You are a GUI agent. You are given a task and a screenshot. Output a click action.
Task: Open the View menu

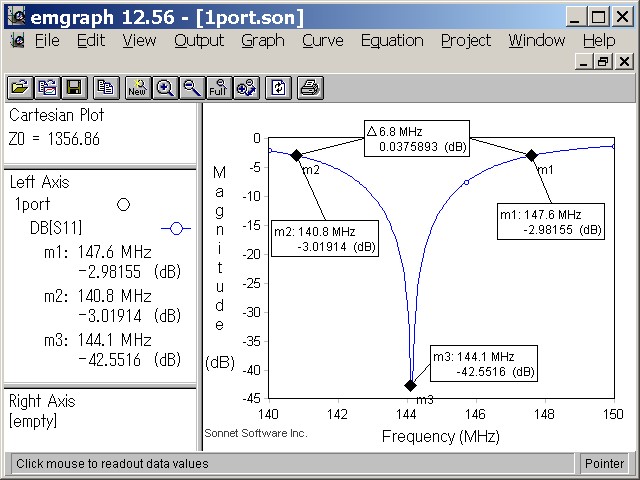(x=139, y=40)
